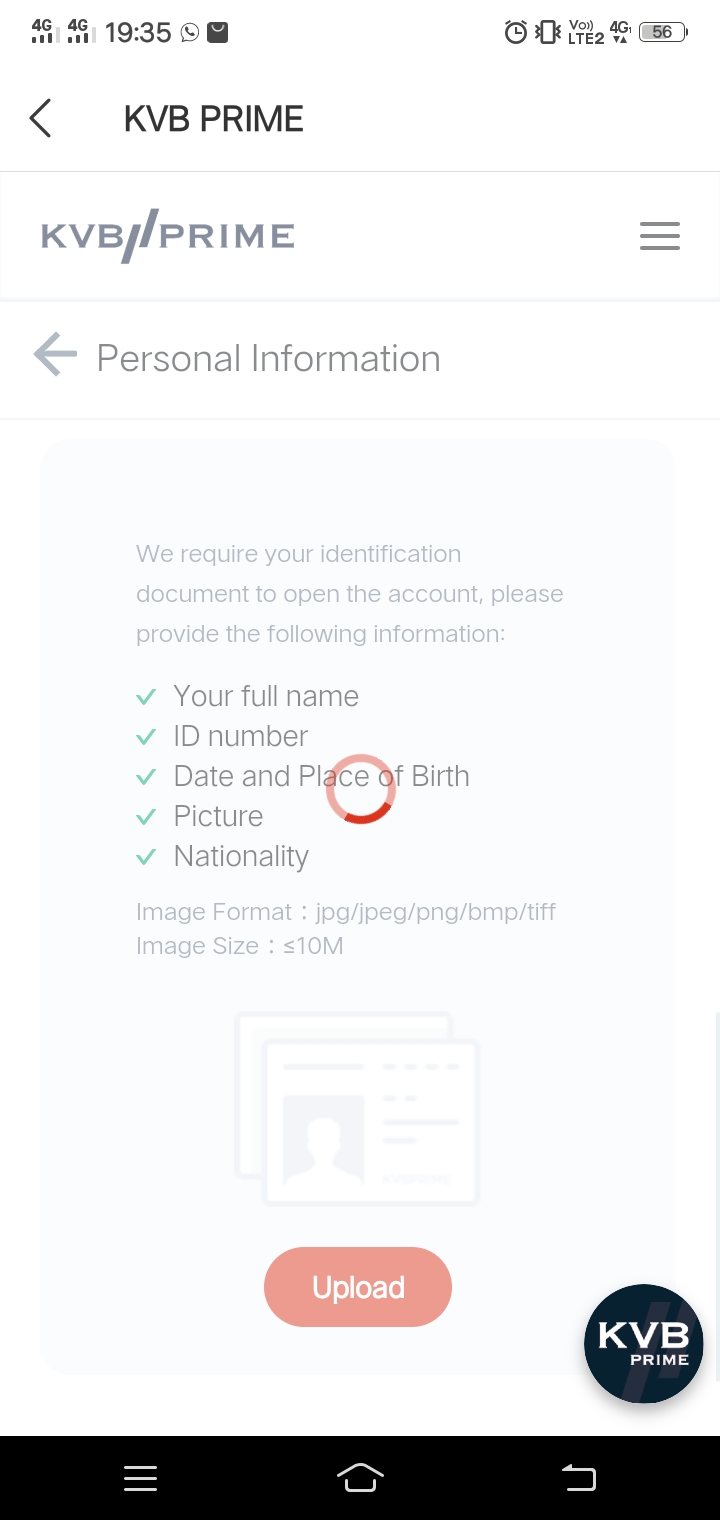
Task: Tap the Android back navigation button
Action: (579, 1477)
